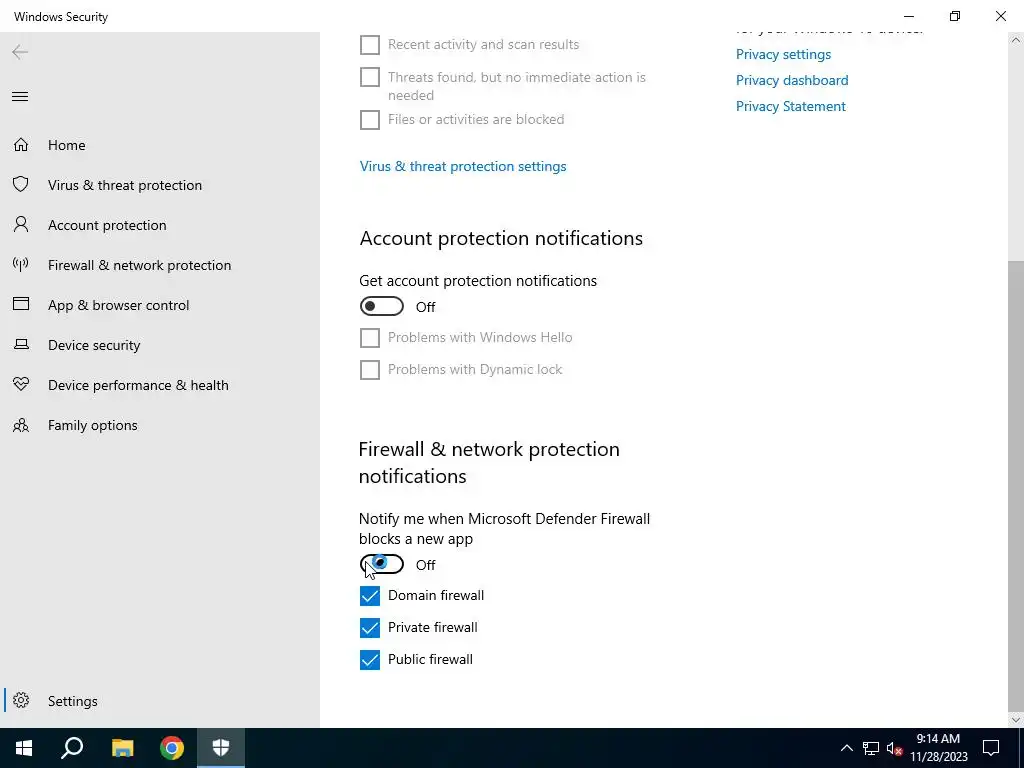The image size is (1024, 768).
Task: Click the muted volume tray icon
Action: 894,748
